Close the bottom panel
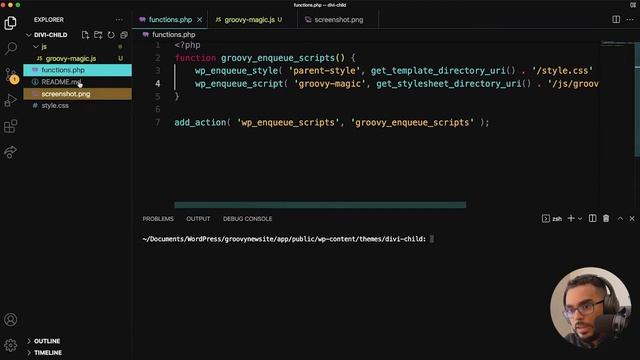 pos(632,219)
